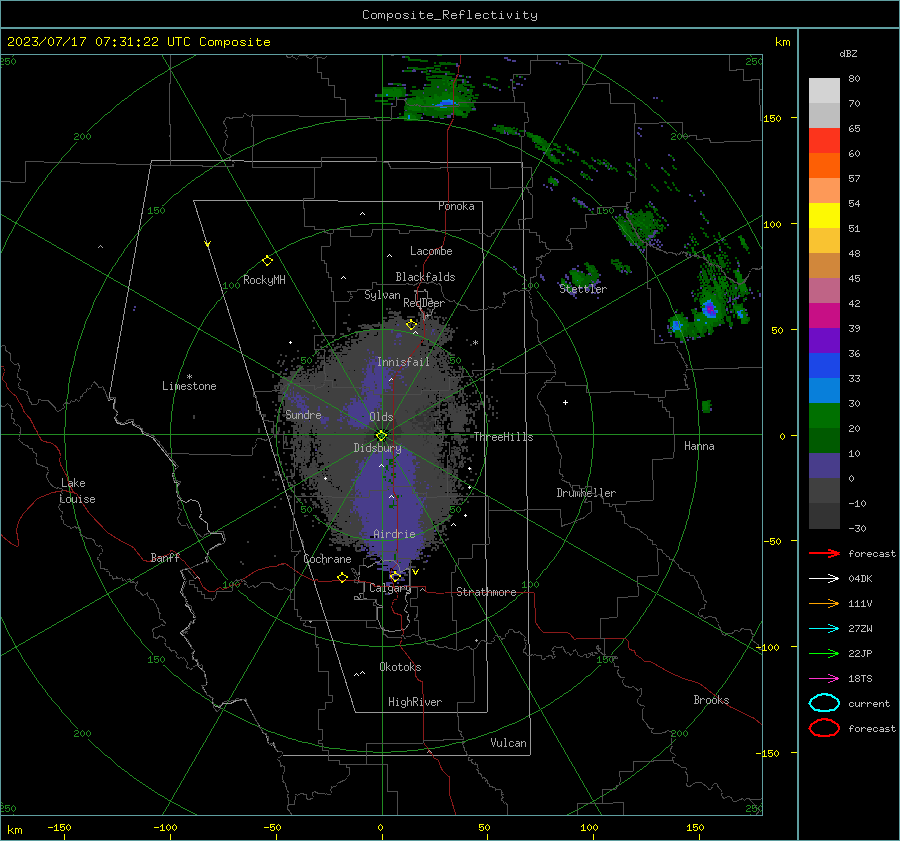Pick the yellow 51 dBZ color swatch

[824, 216]
